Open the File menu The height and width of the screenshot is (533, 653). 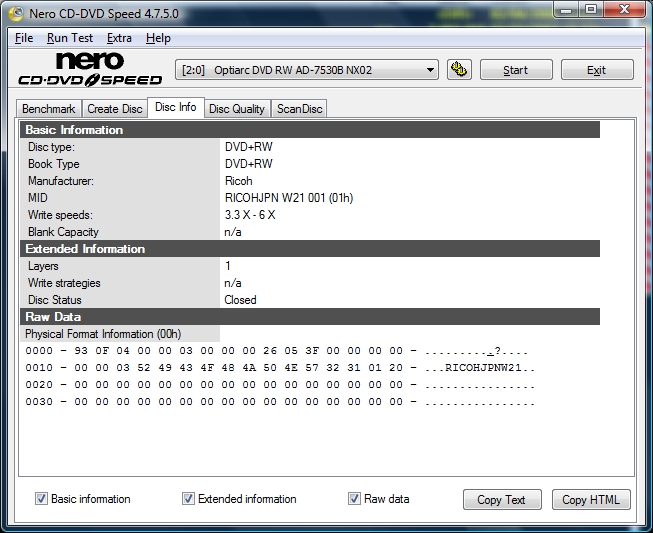coord(24,38)
